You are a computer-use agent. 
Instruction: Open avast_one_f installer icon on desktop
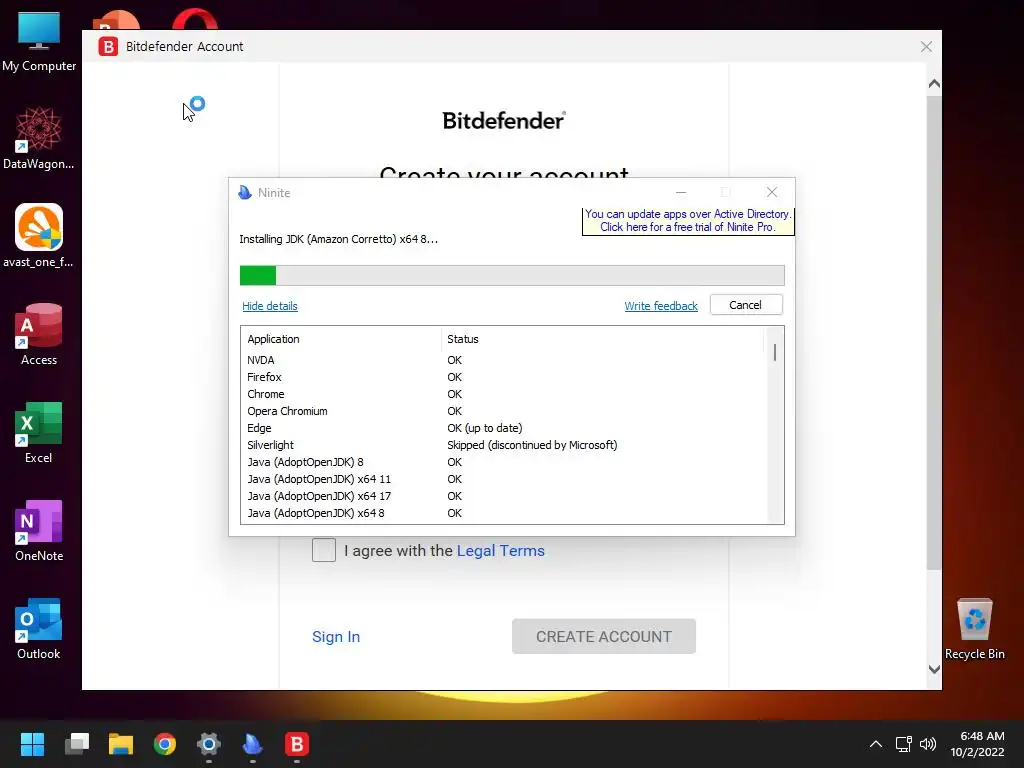click(39, 236)
